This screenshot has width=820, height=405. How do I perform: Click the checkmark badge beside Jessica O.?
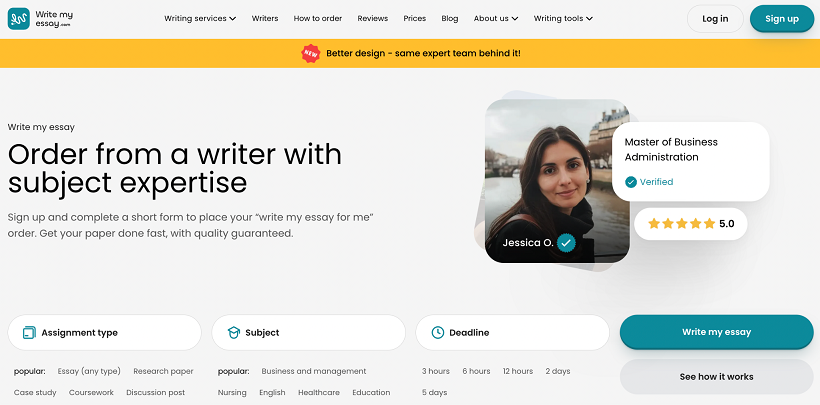(x=566, y=243)
